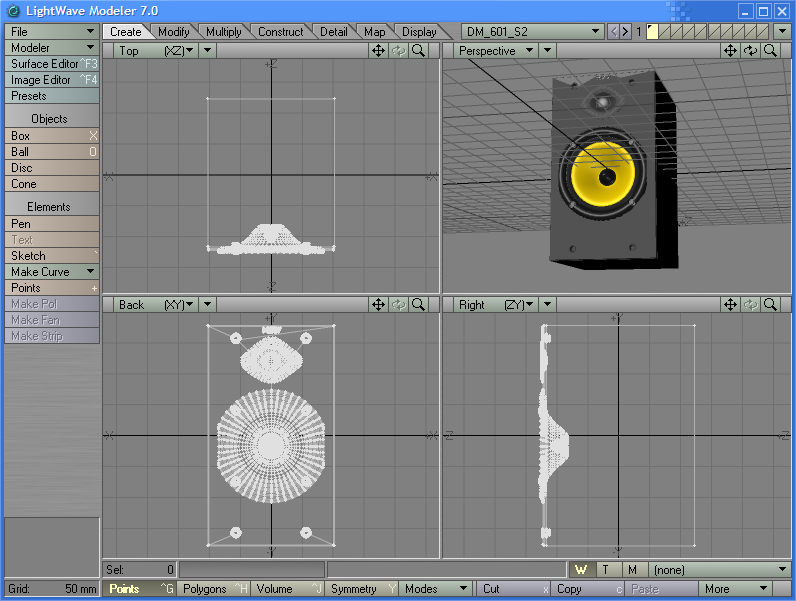
Task: Open the layers options dropdown arrow at far right
Action: (x=782, y=32)
